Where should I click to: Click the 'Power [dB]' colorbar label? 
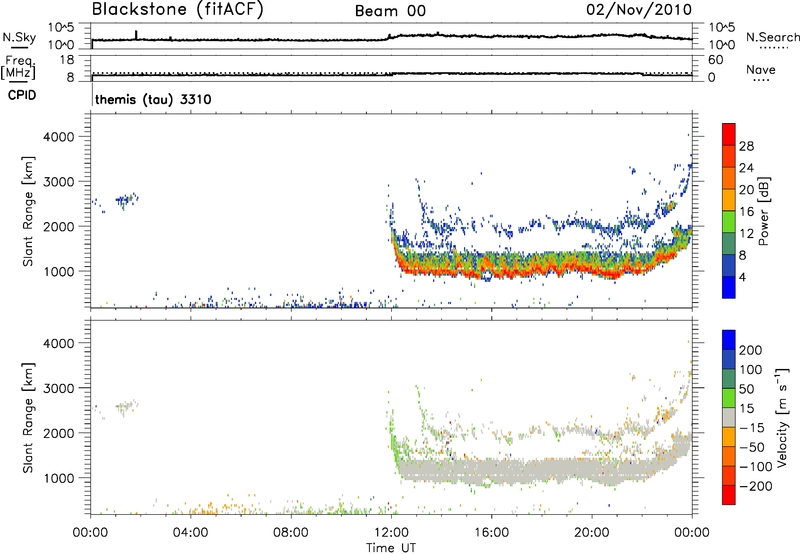(x=763, y=211)
